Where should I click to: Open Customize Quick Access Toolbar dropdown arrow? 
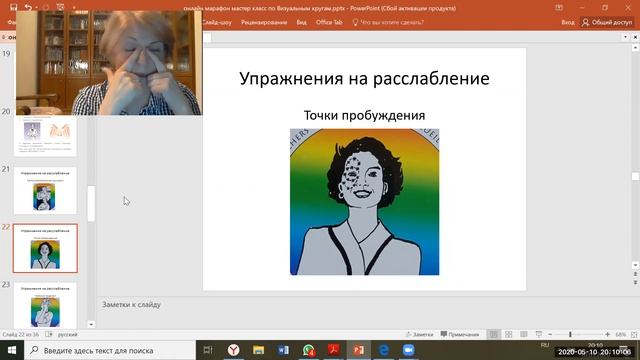[74, 7]
